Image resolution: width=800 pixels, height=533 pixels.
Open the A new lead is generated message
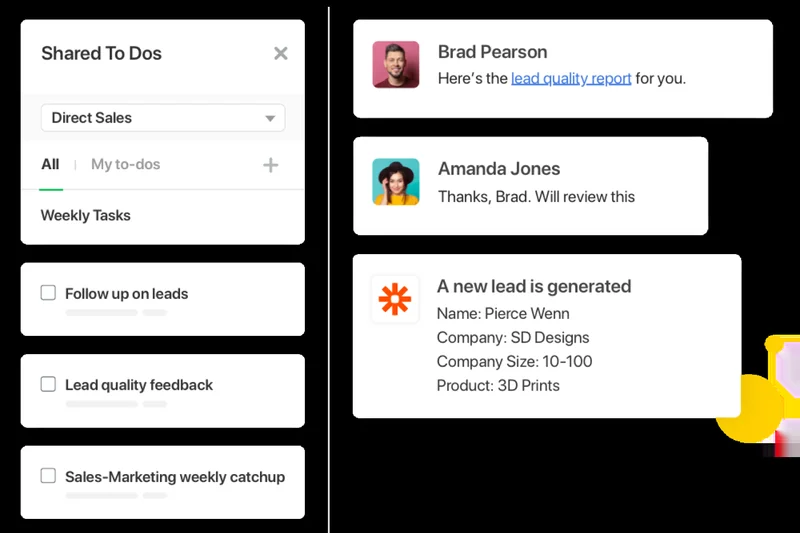pos(533,286)
